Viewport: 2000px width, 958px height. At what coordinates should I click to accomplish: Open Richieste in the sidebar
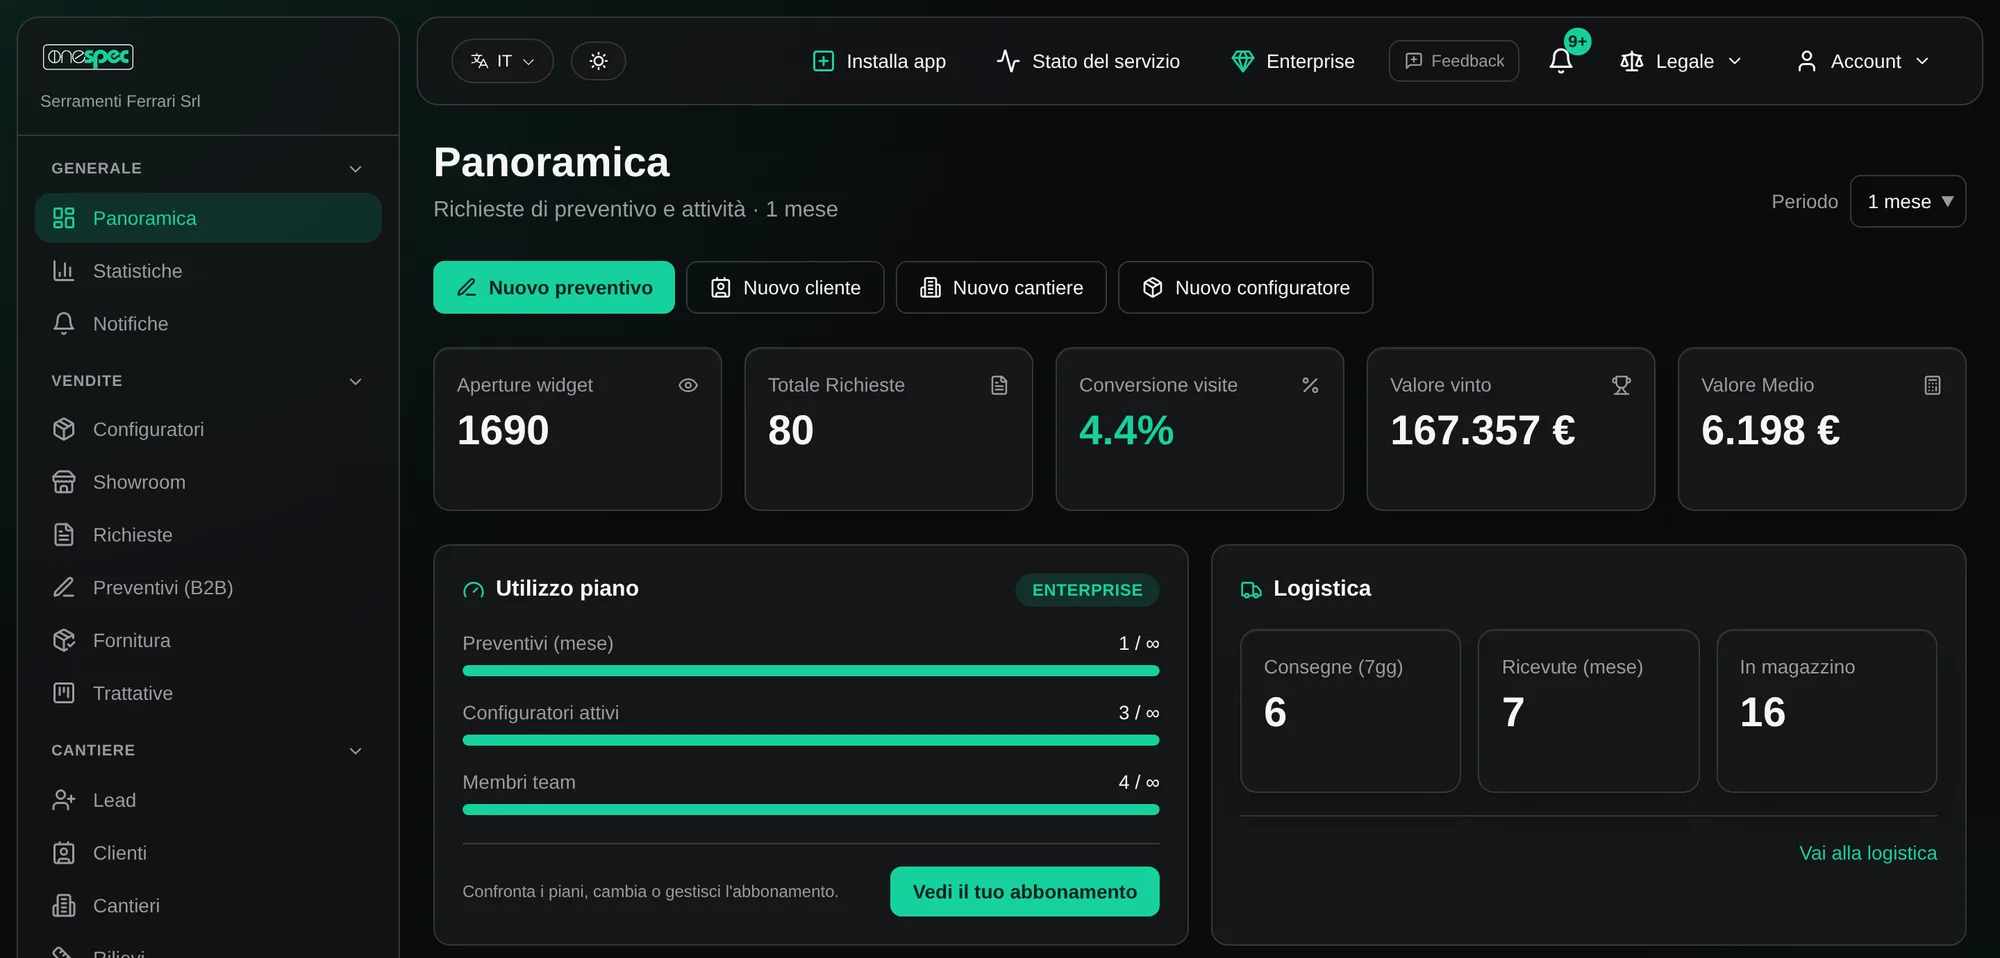pyautogui.click(x=208, y=535)
